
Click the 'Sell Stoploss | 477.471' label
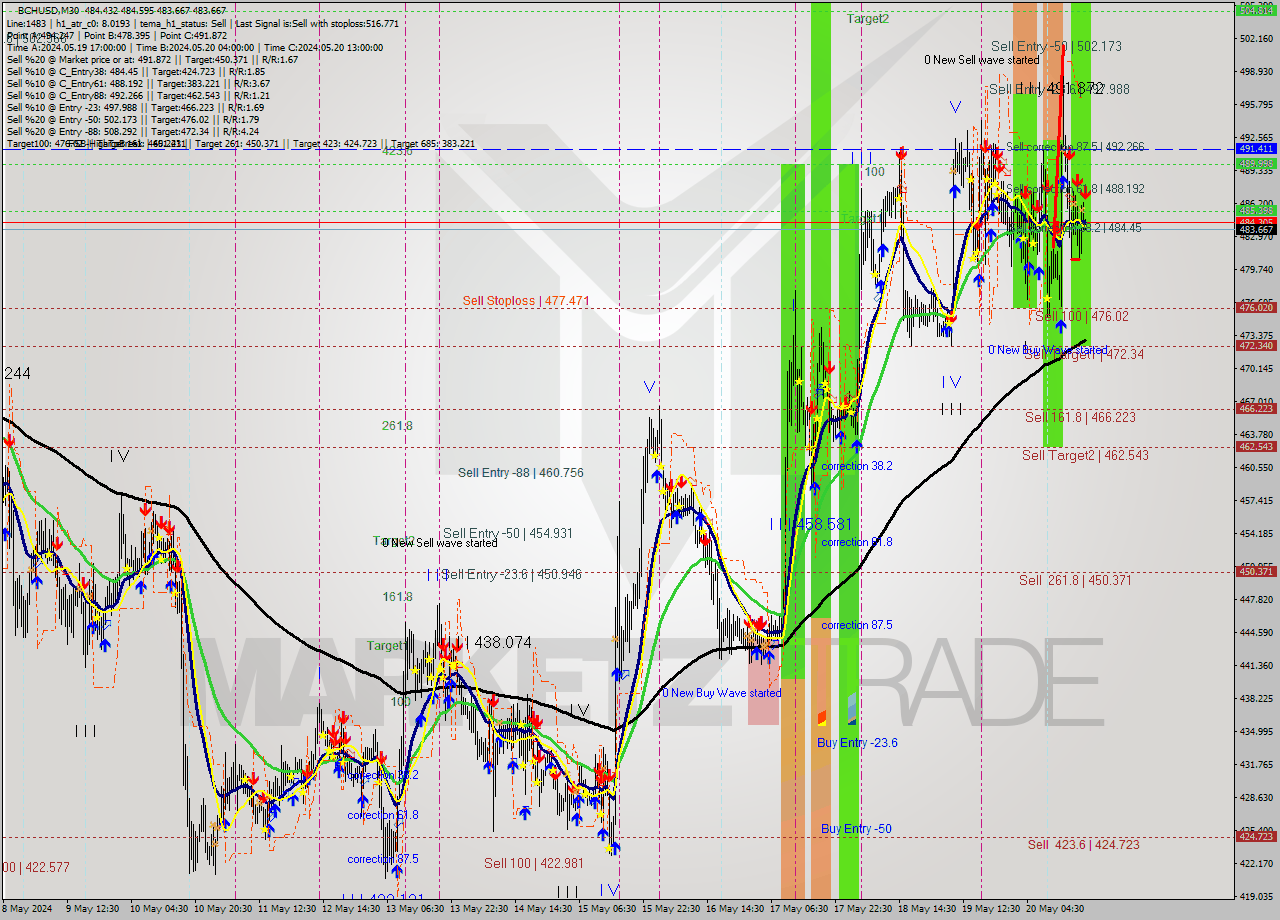click(526, 300)
